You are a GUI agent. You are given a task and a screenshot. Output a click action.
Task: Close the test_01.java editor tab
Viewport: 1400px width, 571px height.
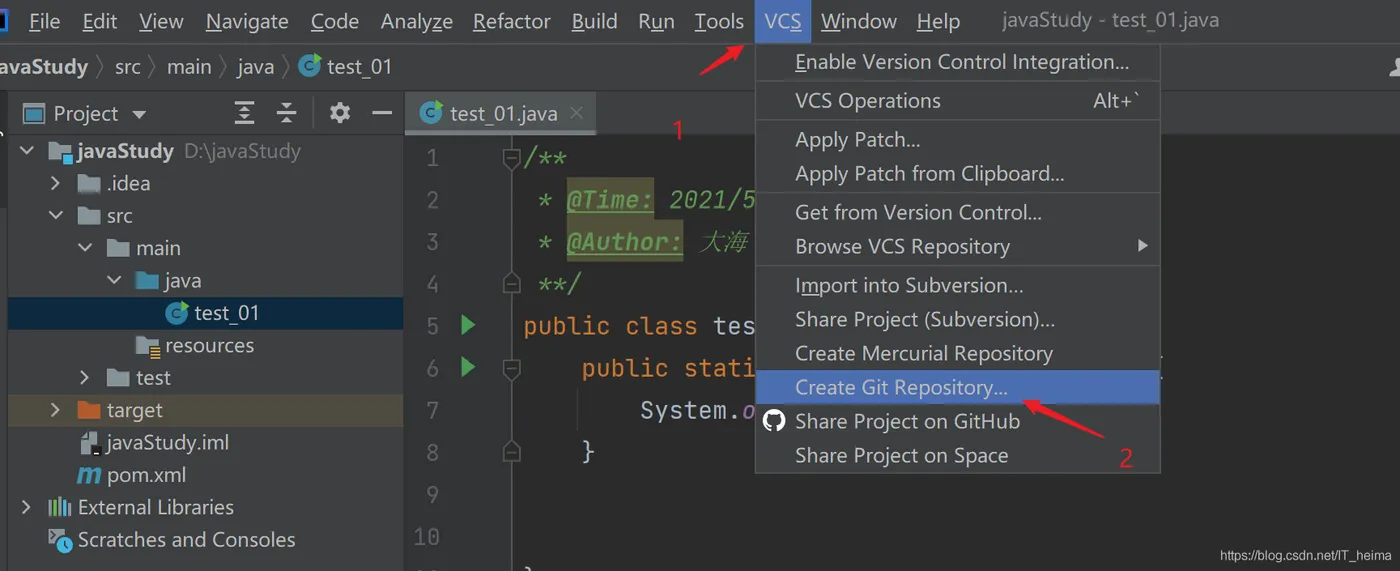pos(576,113)
